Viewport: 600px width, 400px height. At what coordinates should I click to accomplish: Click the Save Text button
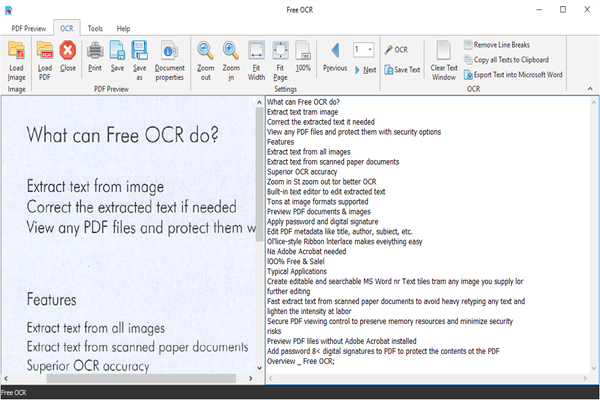401,69
